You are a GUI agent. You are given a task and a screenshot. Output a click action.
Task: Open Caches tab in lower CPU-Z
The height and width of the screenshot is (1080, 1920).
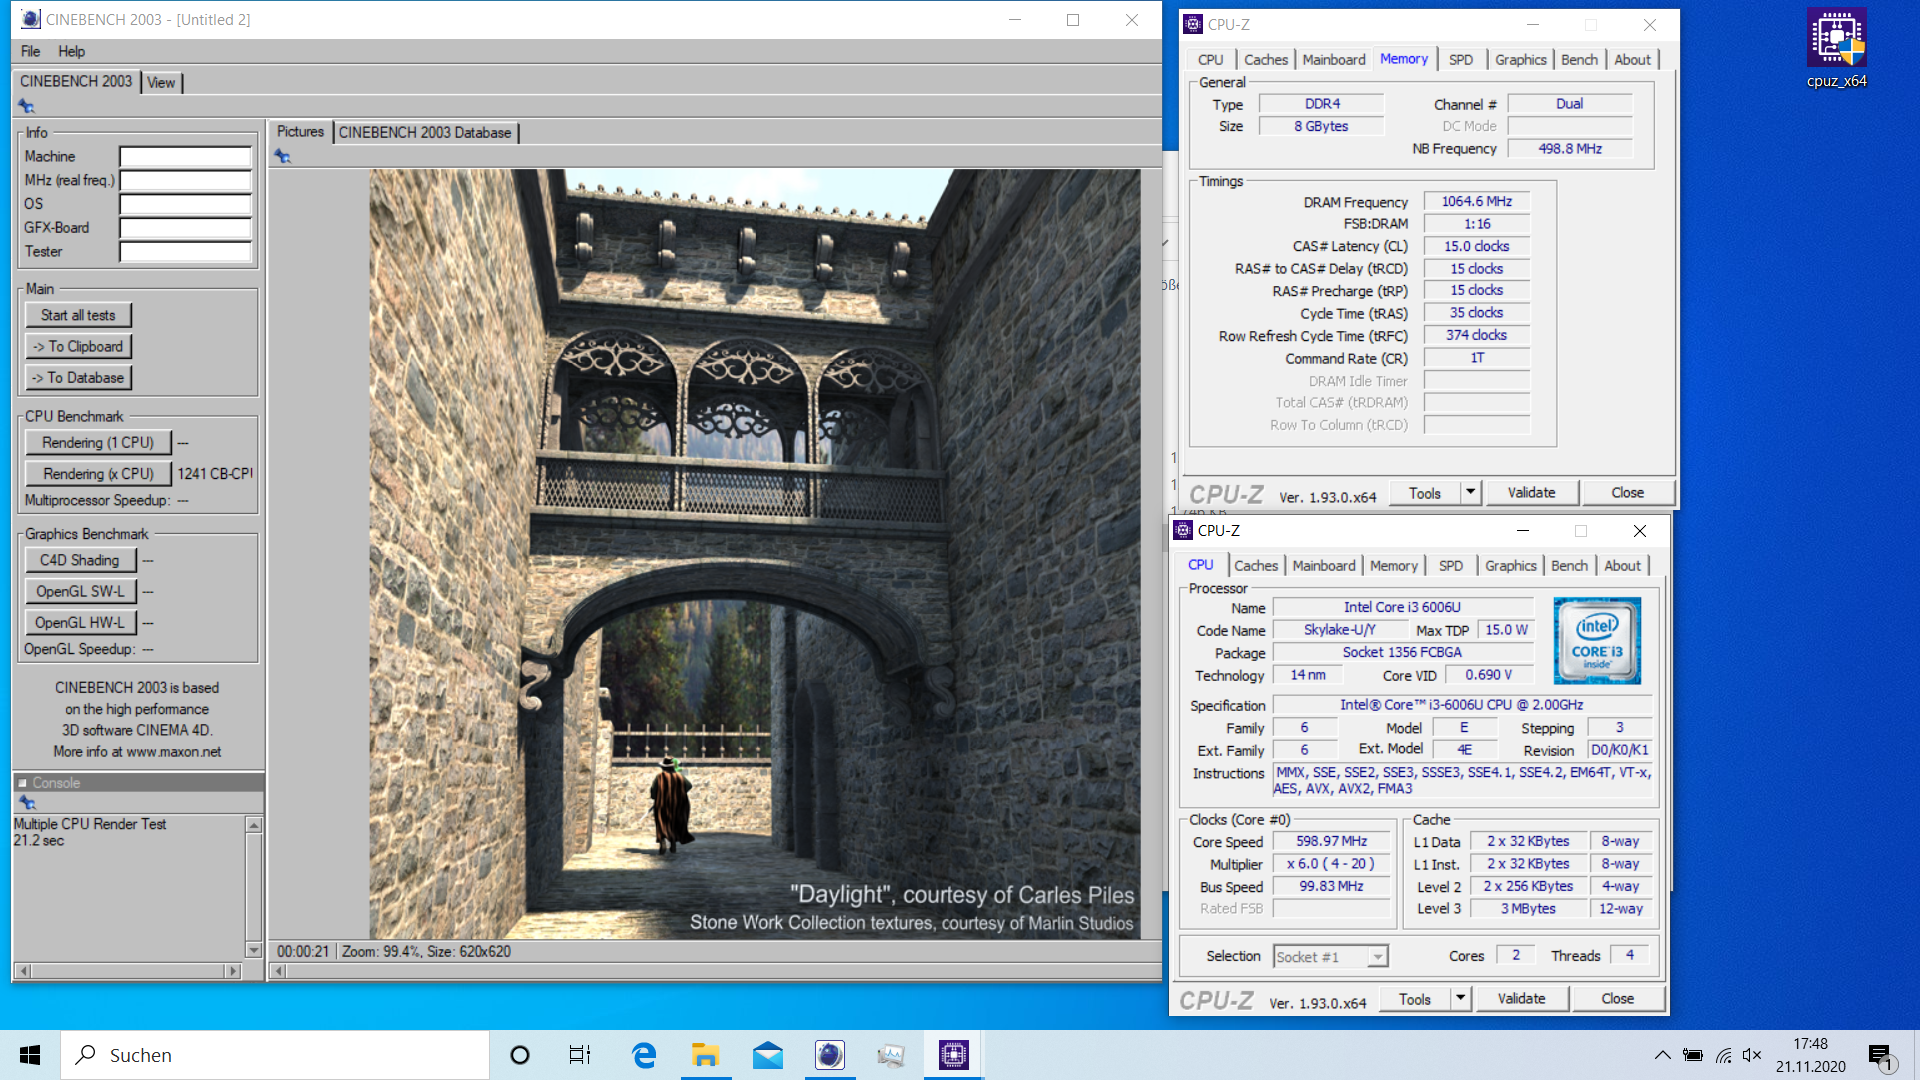click(x=1256, y=566)
